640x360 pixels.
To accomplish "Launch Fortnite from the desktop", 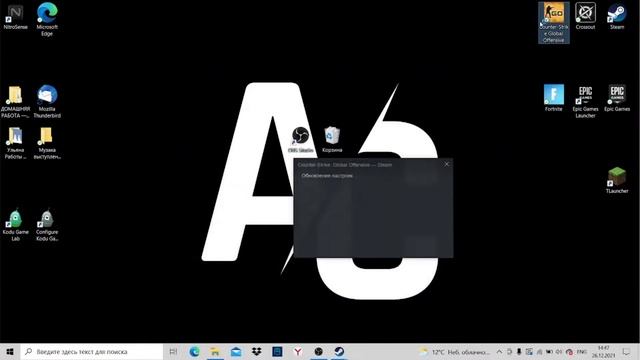I will pyautogui.click(x=553, y=98).
